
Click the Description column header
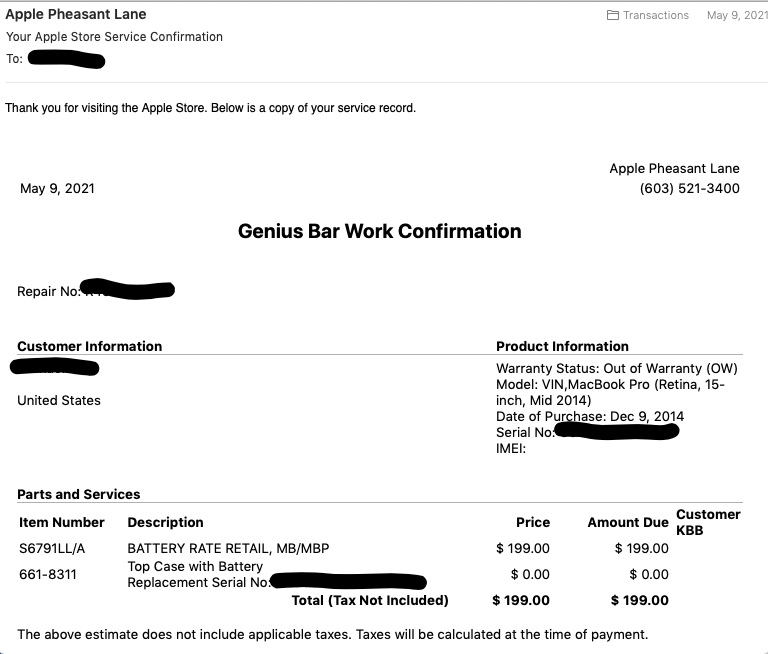coord(166,523)
